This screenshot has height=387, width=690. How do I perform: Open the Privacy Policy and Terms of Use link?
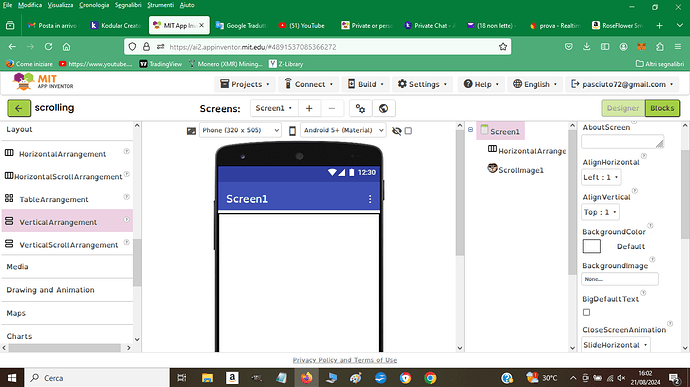pyautogui.click(x=345, y=360)
